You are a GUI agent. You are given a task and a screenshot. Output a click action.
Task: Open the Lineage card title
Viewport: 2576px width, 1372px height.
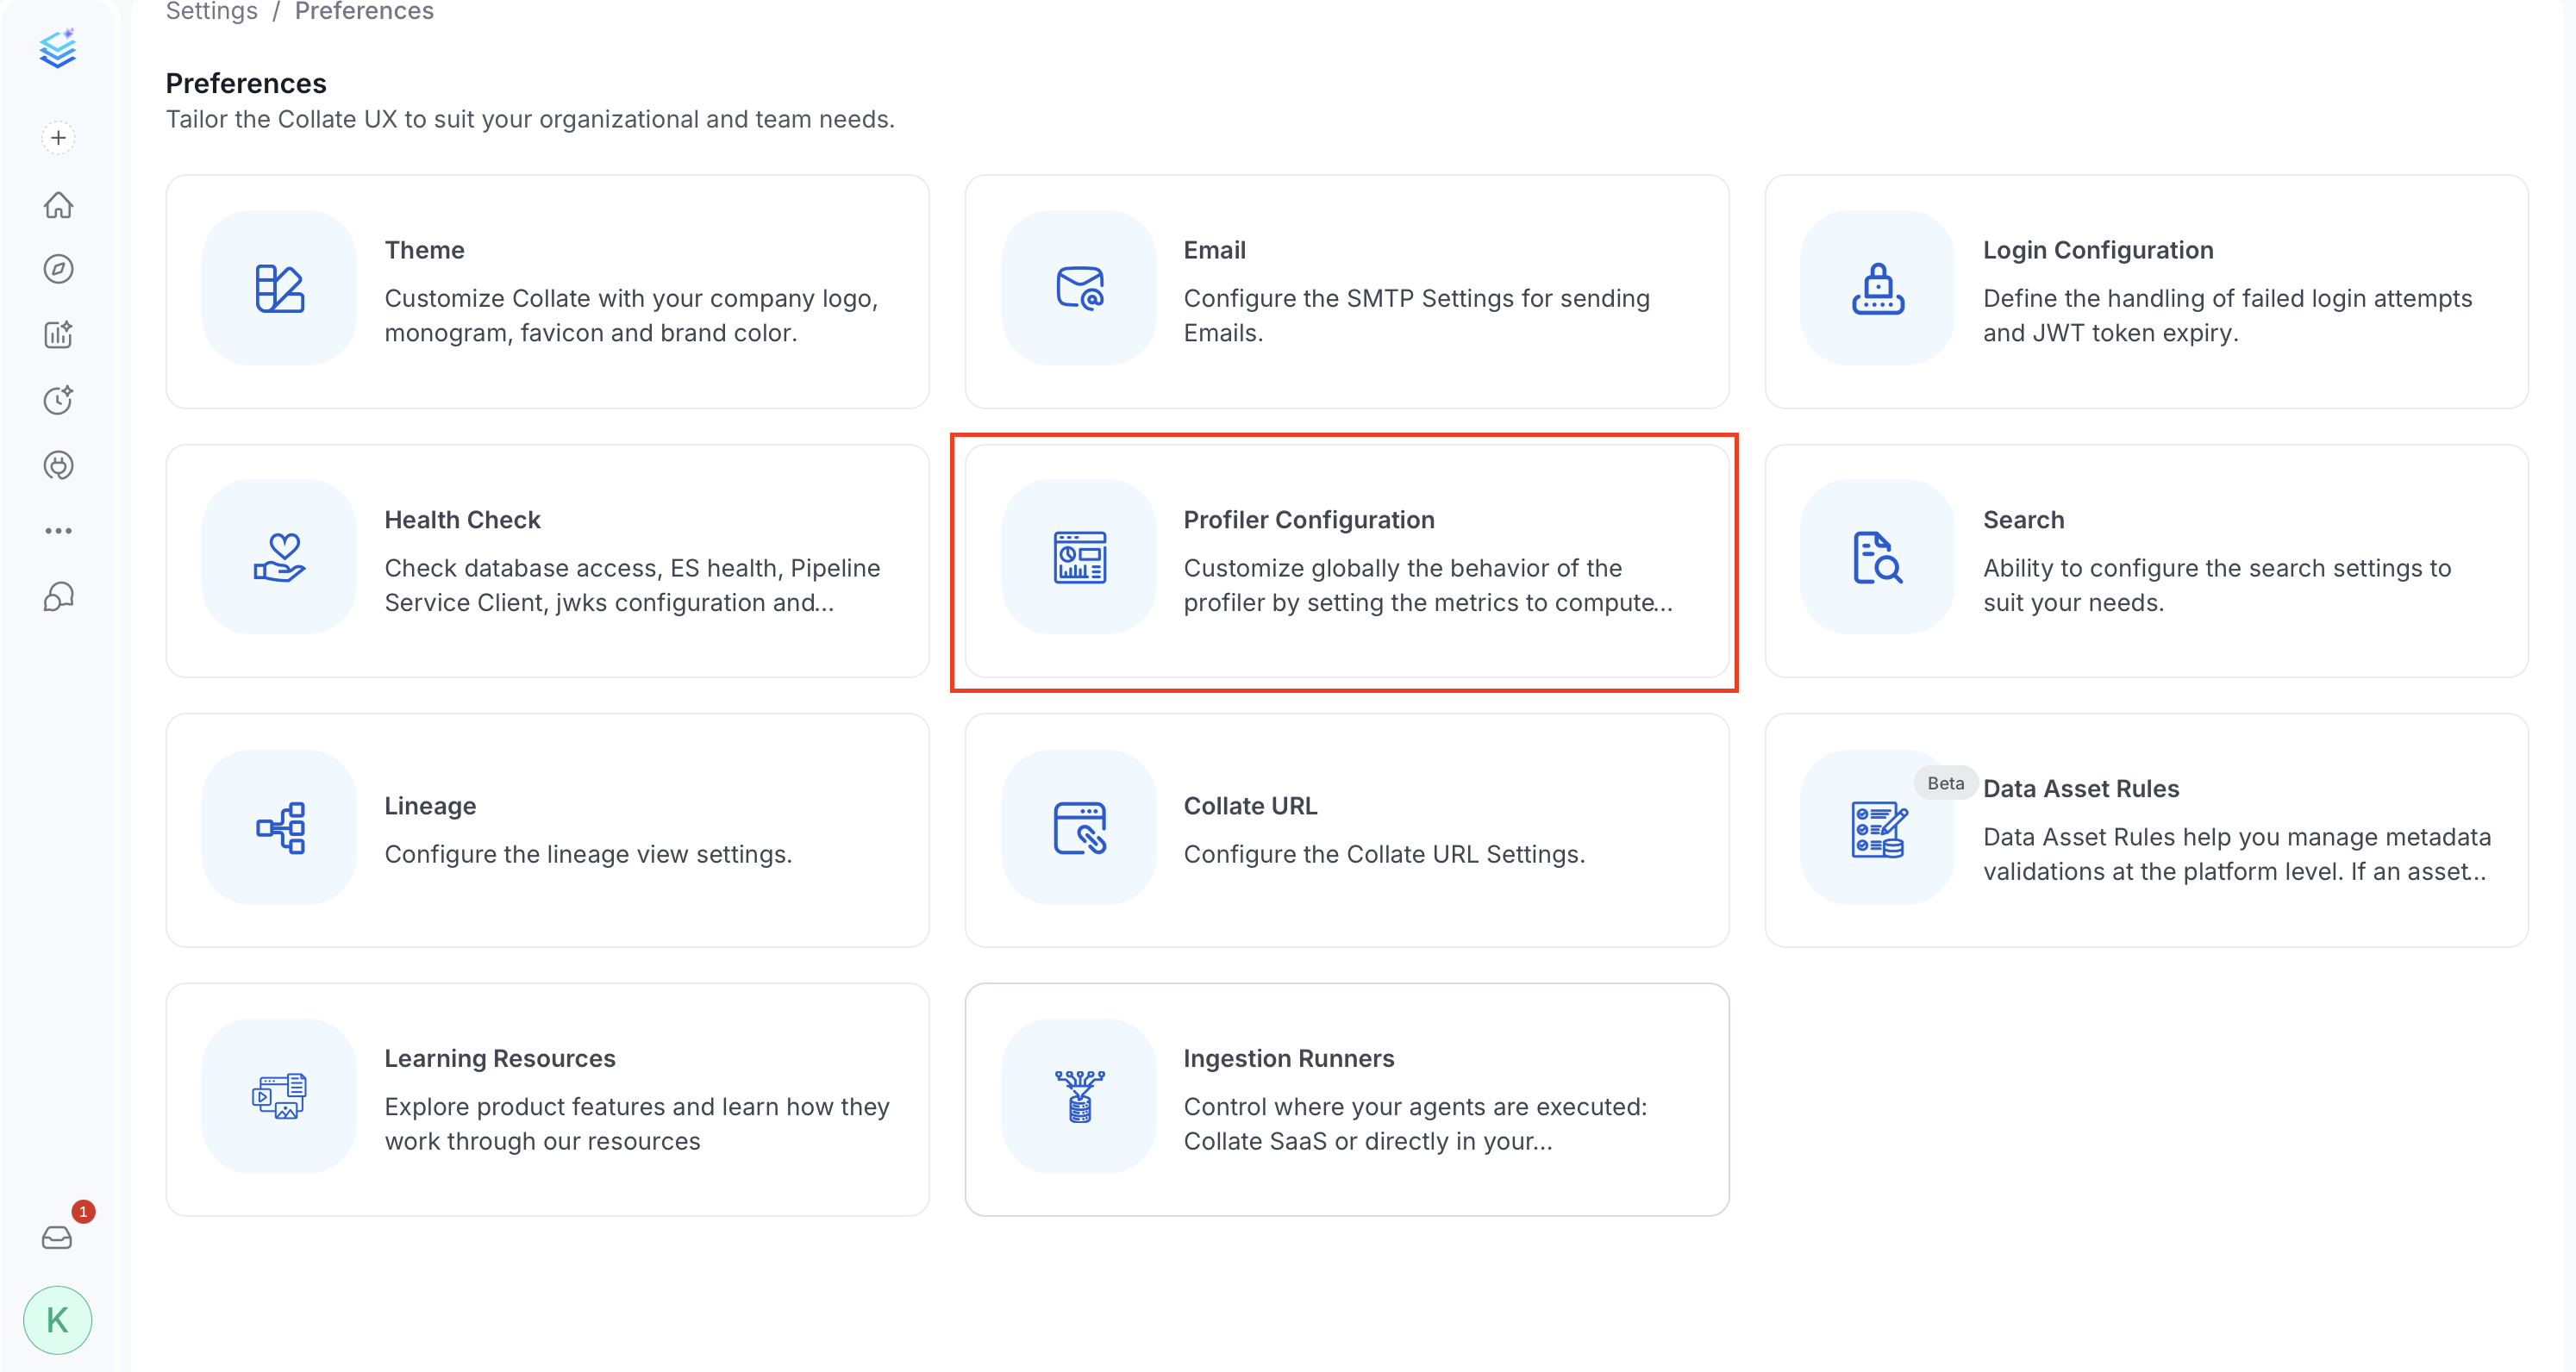[430, 806]
